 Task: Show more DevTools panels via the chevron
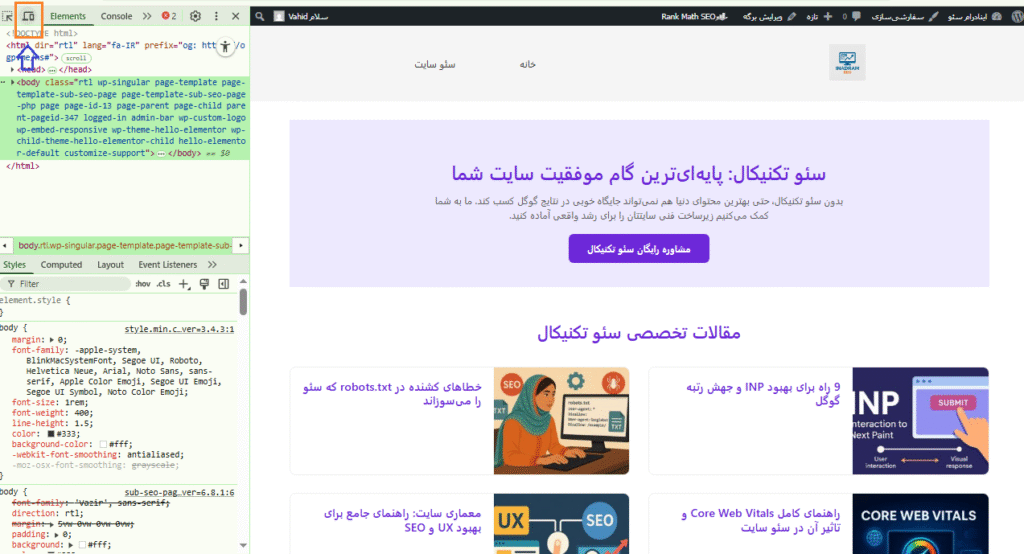[x=147, y=16]
